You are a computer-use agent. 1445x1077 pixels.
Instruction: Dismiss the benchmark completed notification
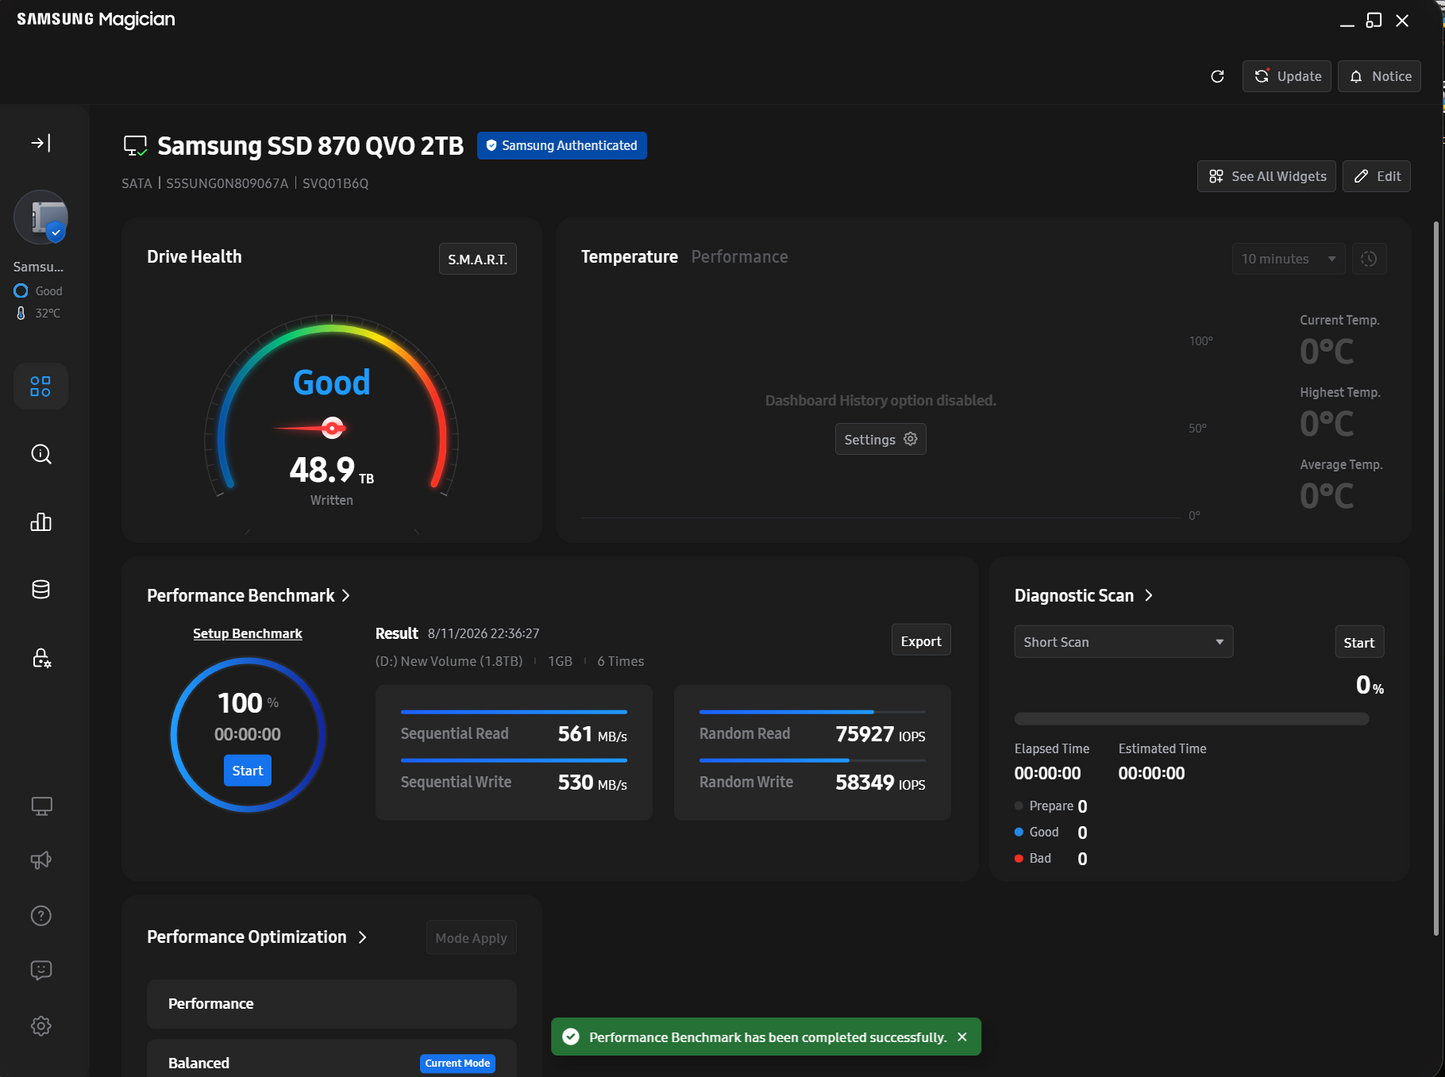[x=962, y=1037]
